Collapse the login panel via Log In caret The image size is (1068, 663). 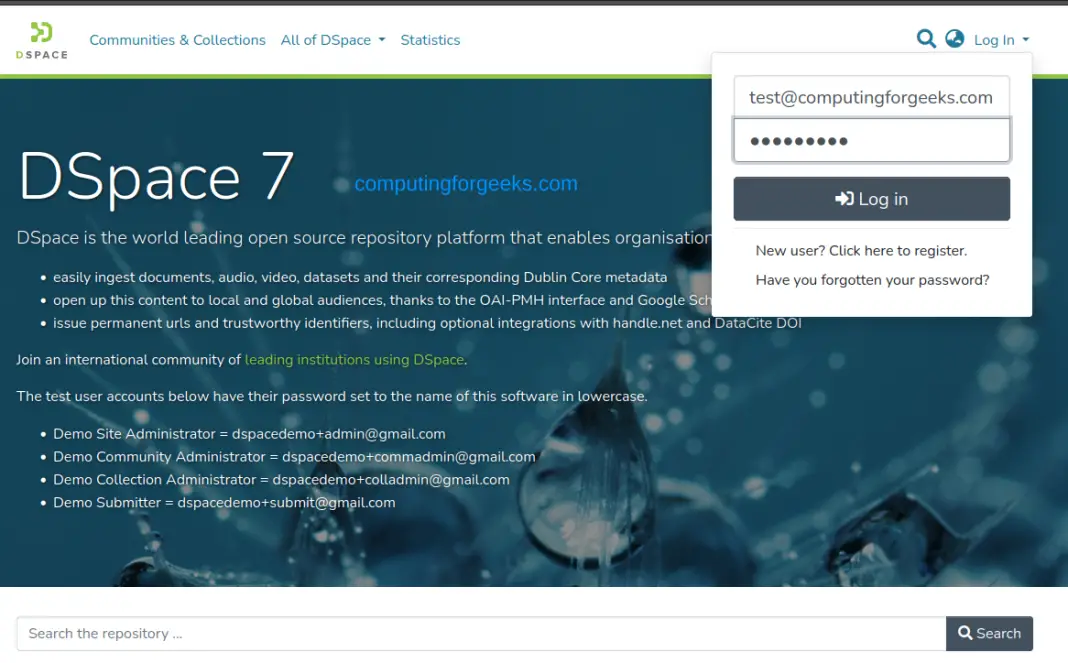pyautogui.click(x=1025, y=40)
